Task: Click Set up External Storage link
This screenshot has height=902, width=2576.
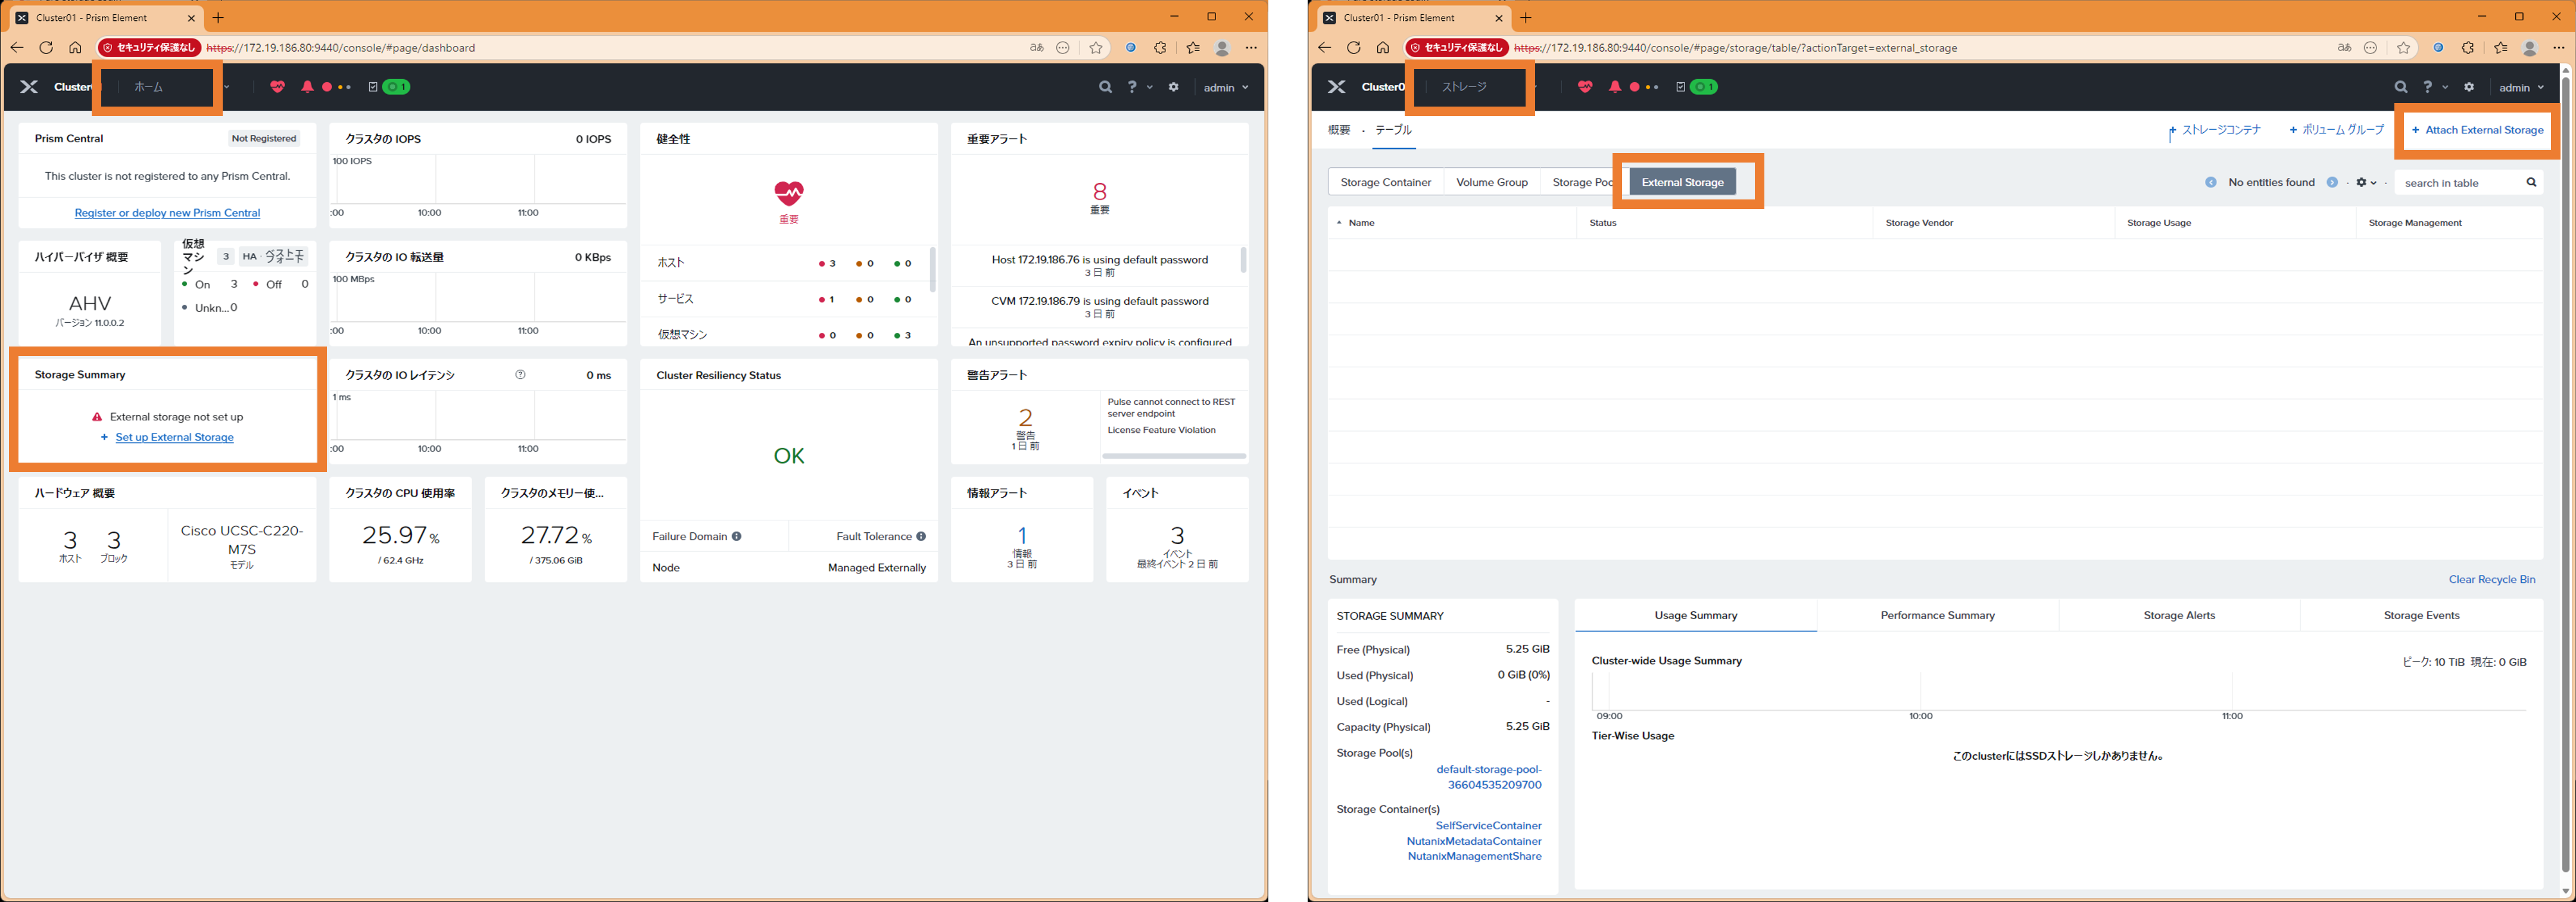Action: (x=174, y=438)
